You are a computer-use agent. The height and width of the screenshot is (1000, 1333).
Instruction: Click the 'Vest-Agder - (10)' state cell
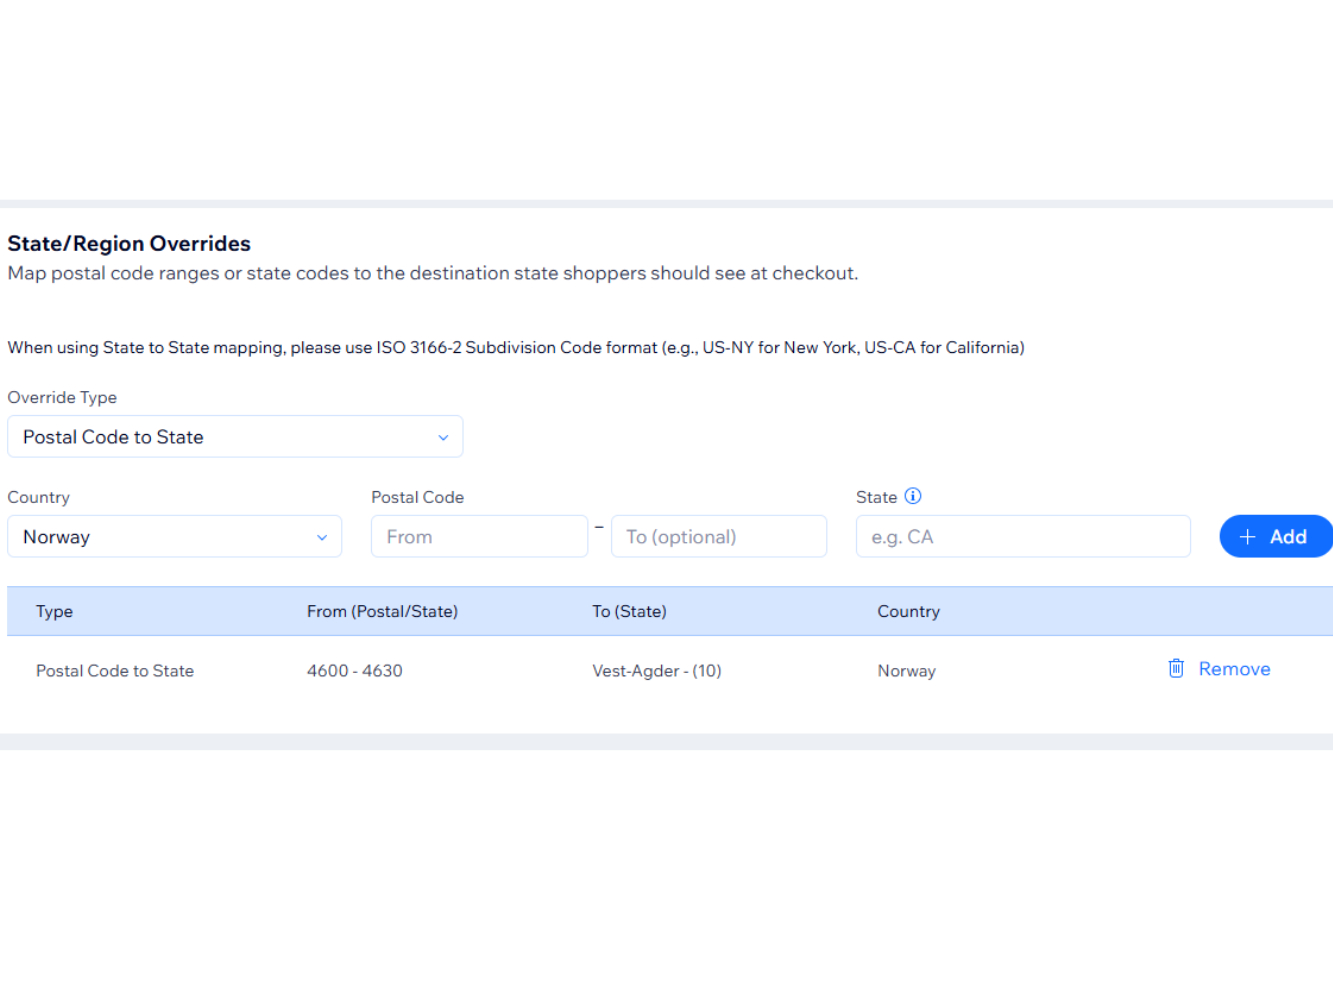[x=656, y=671]
